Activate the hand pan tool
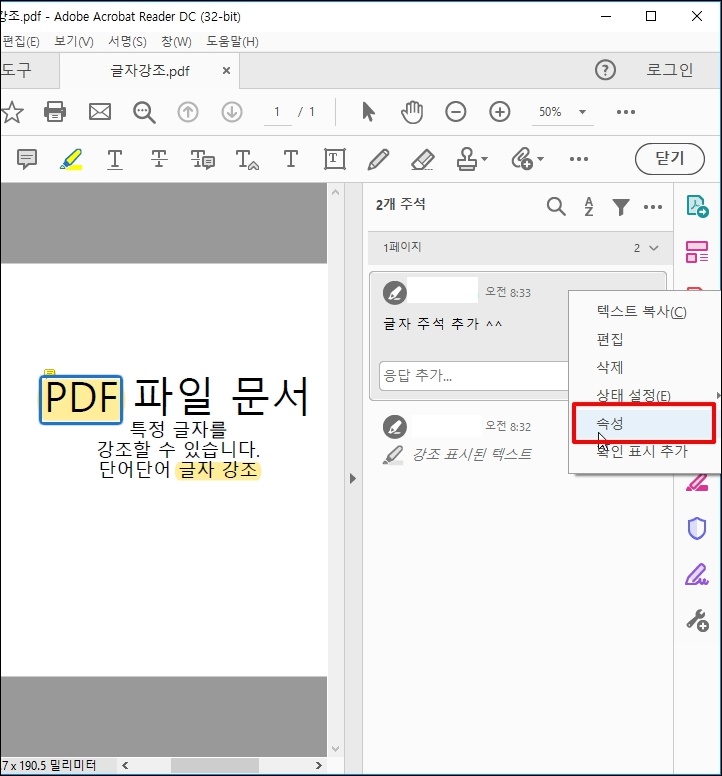The image size is (722, 776). 412,112
